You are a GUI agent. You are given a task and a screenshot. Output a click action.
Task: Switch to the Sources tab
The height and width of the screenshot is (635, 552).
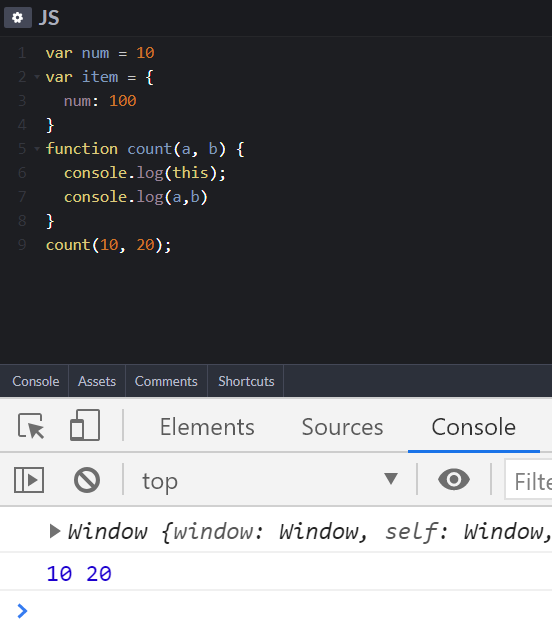[342, 427]
